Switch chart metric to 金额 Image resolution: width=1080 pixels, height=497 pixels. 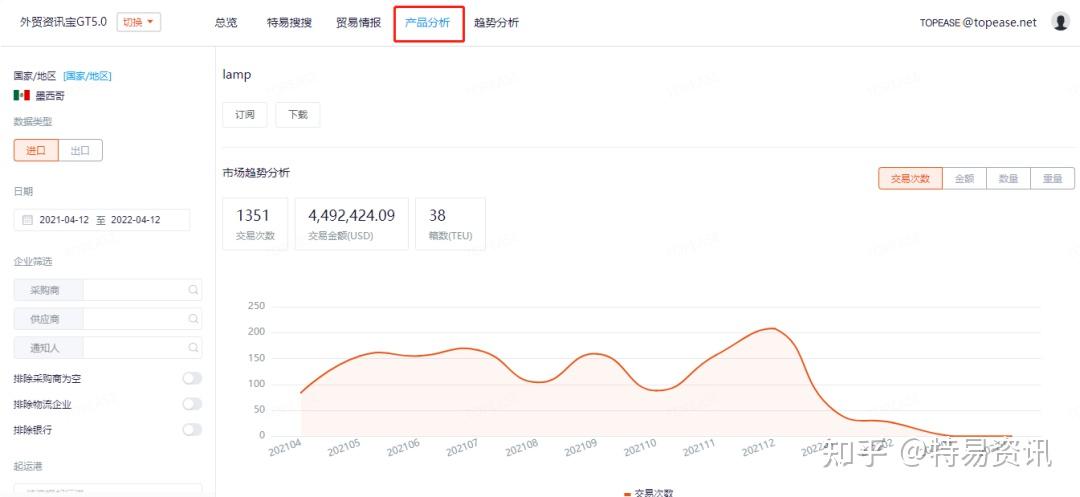point(964,178)
